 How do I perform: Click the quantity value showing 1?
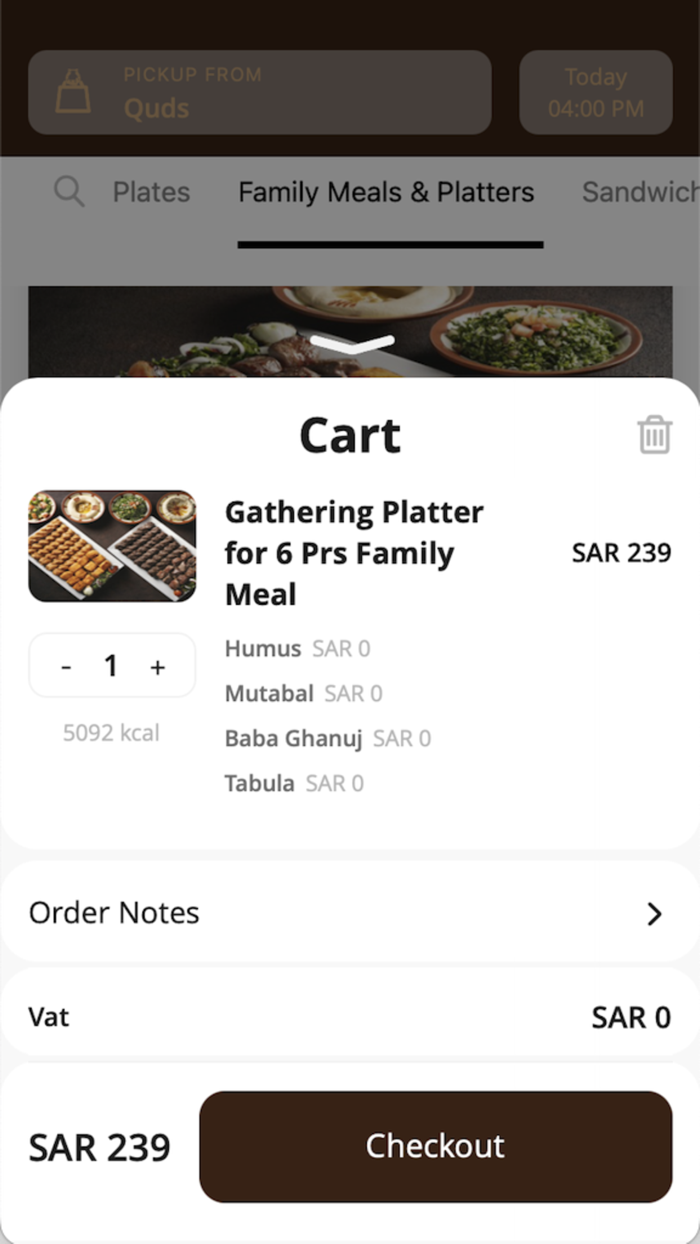[111, 665]
